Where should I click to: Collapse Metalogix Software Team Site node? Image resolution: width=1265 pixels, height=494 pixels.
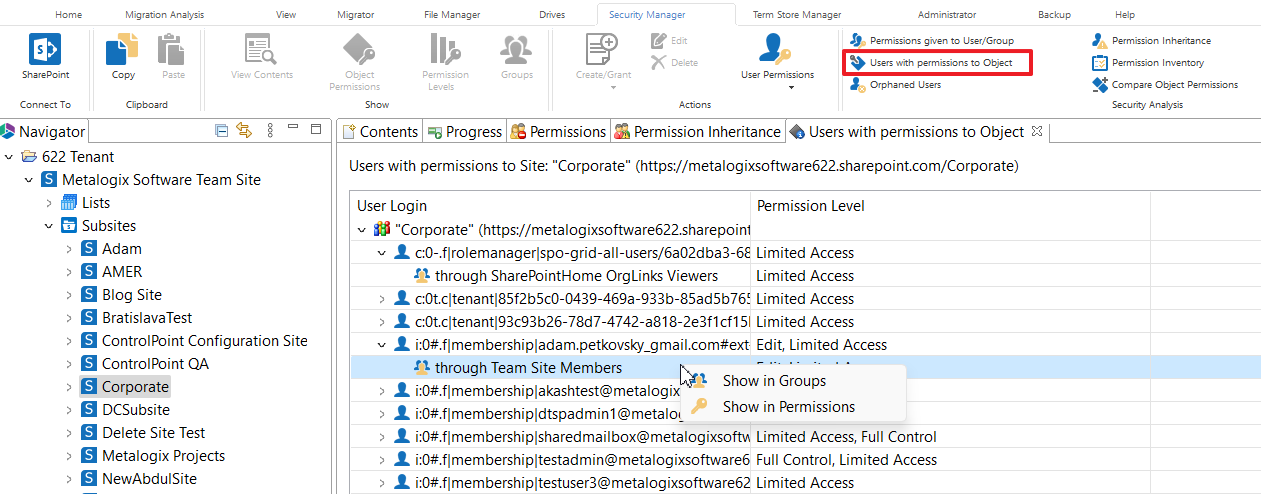point(29,180)
